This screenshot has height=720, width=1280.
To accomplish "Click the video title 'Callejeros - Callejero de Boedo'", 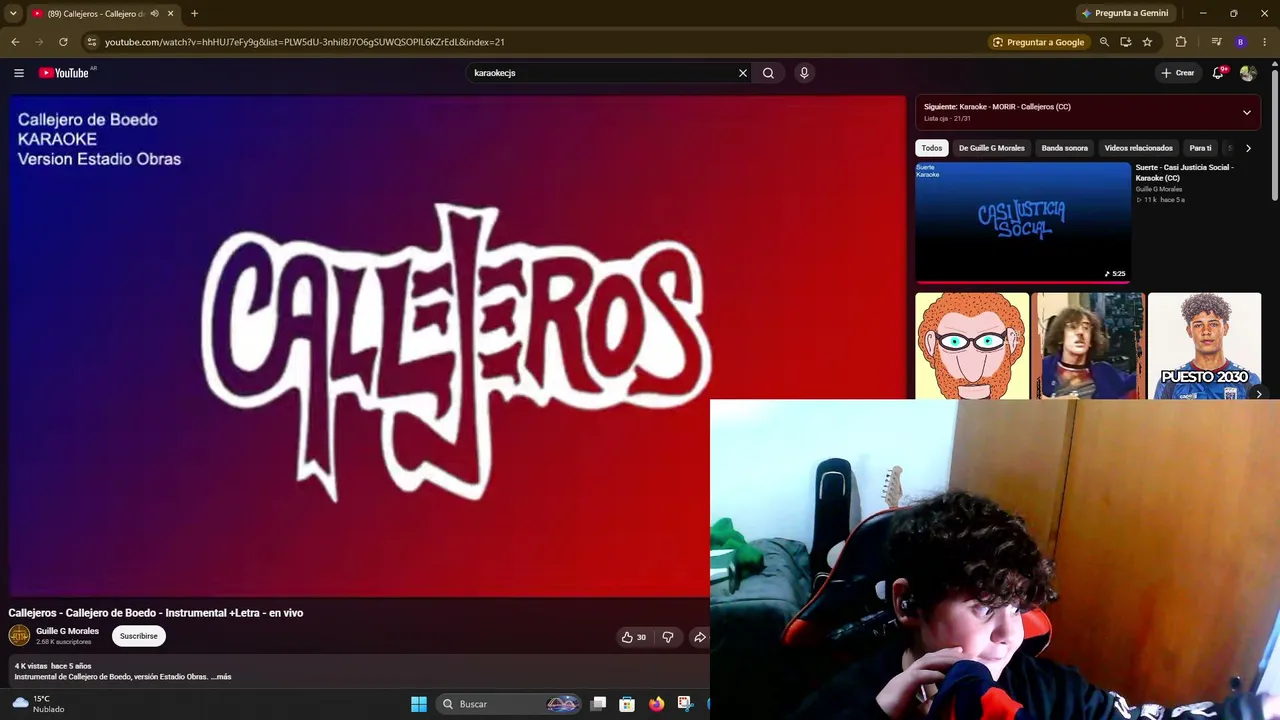I will pyautogui.click(x=156, y=613).
